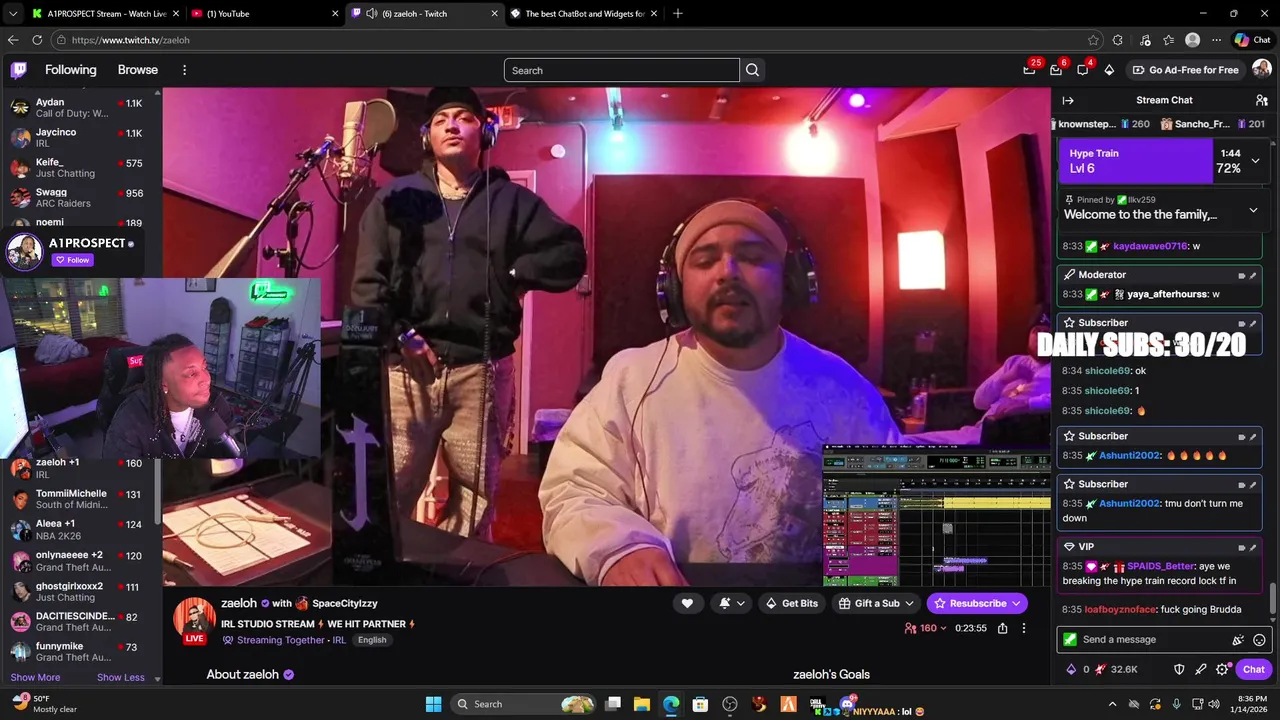The image size is (1280, 720).
Task: Open a new browser tab
Action: (x=678, y=13)
